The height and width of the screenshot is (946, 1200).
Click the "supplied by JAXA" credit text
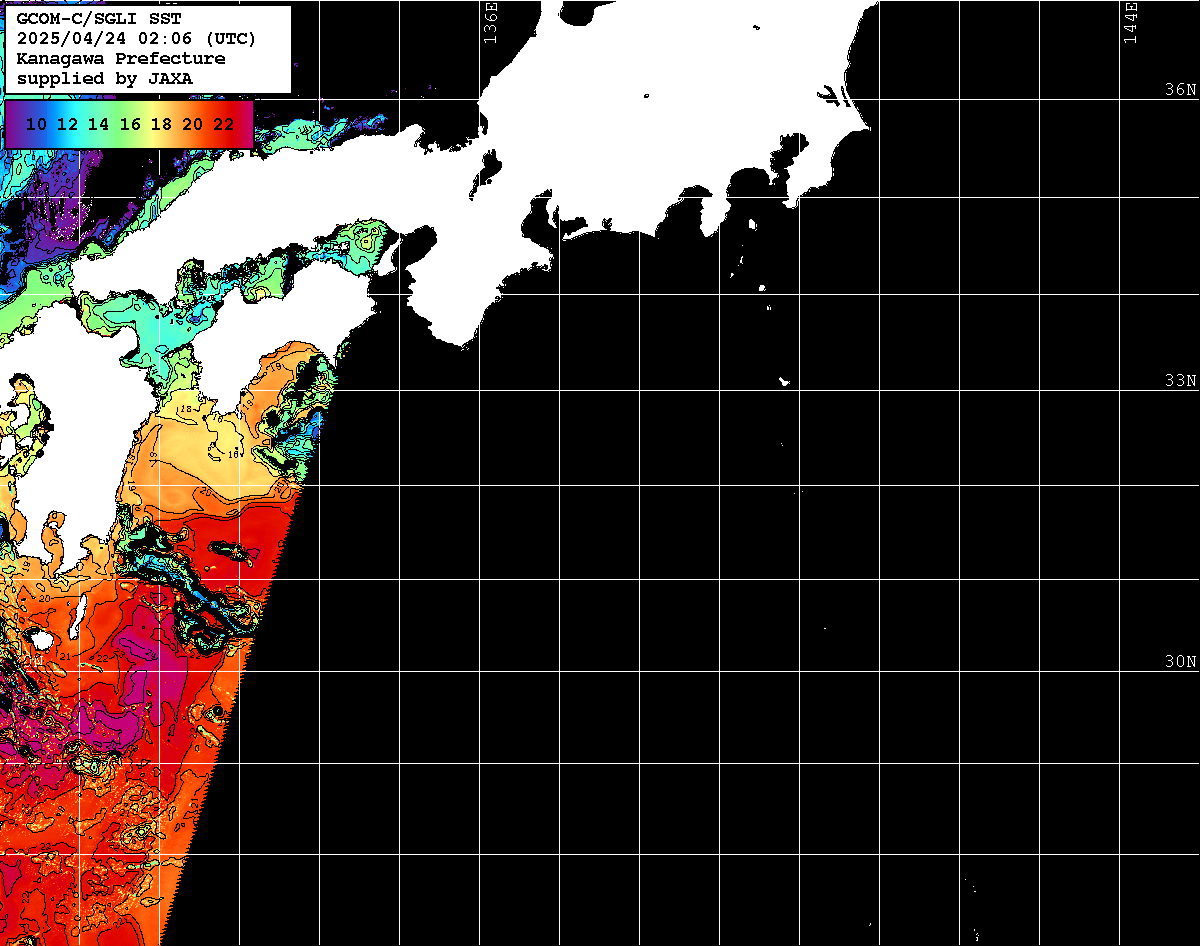(x=105, y=78)
